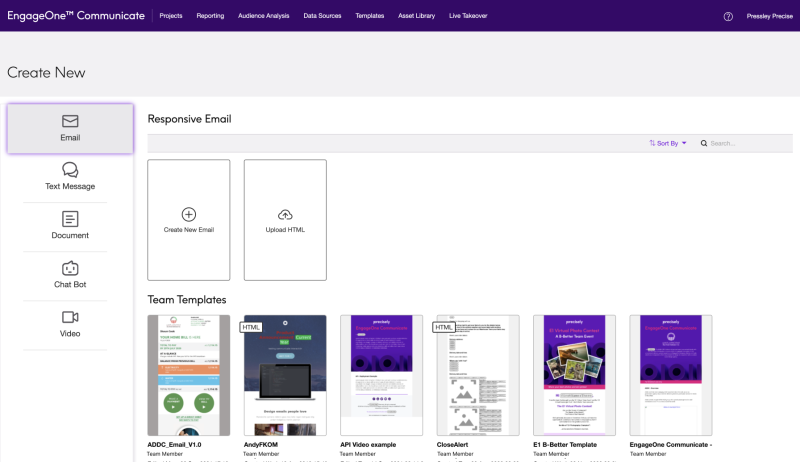Click the CloseAlert template name
This screenshot has width=800, height=462.
[x=452, y=445]
